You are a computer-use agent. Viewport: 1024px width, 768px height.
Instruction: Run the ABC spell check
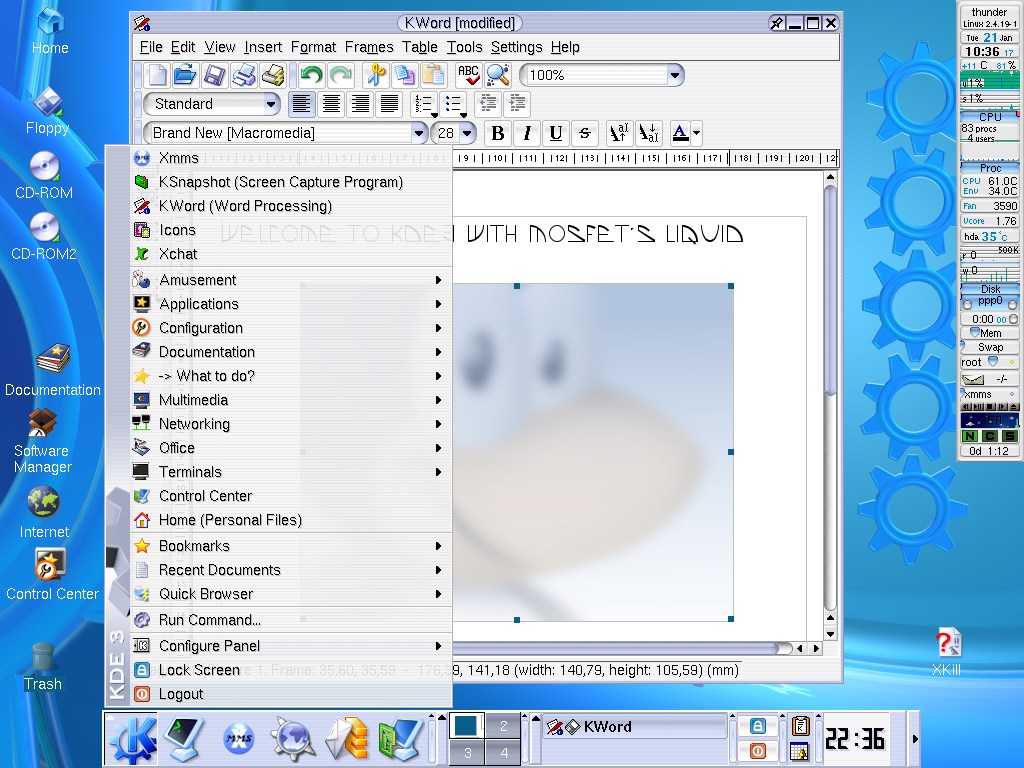tap(469, 75)
